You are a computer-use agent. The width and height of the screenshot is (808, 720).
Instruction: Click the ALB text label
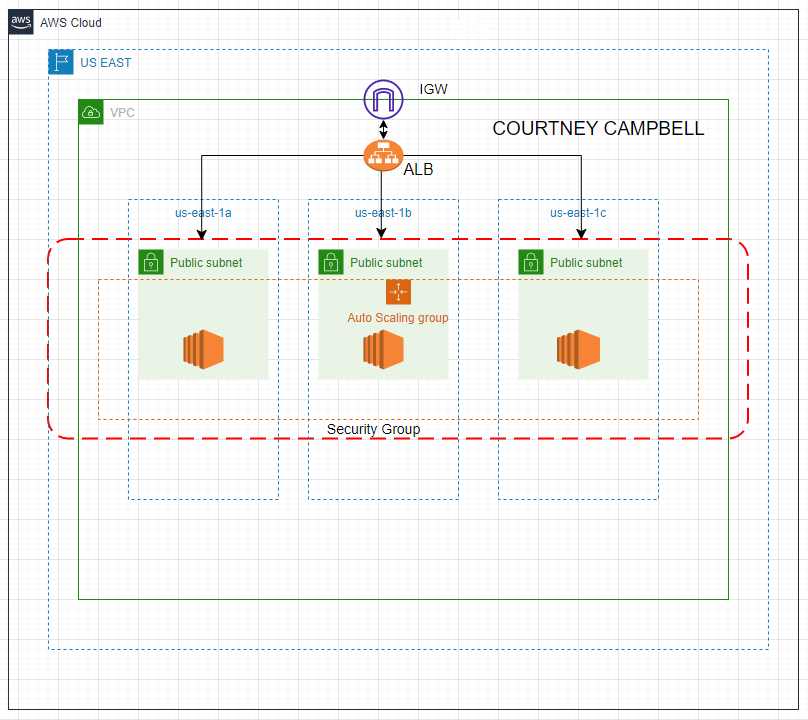point(419,169)
